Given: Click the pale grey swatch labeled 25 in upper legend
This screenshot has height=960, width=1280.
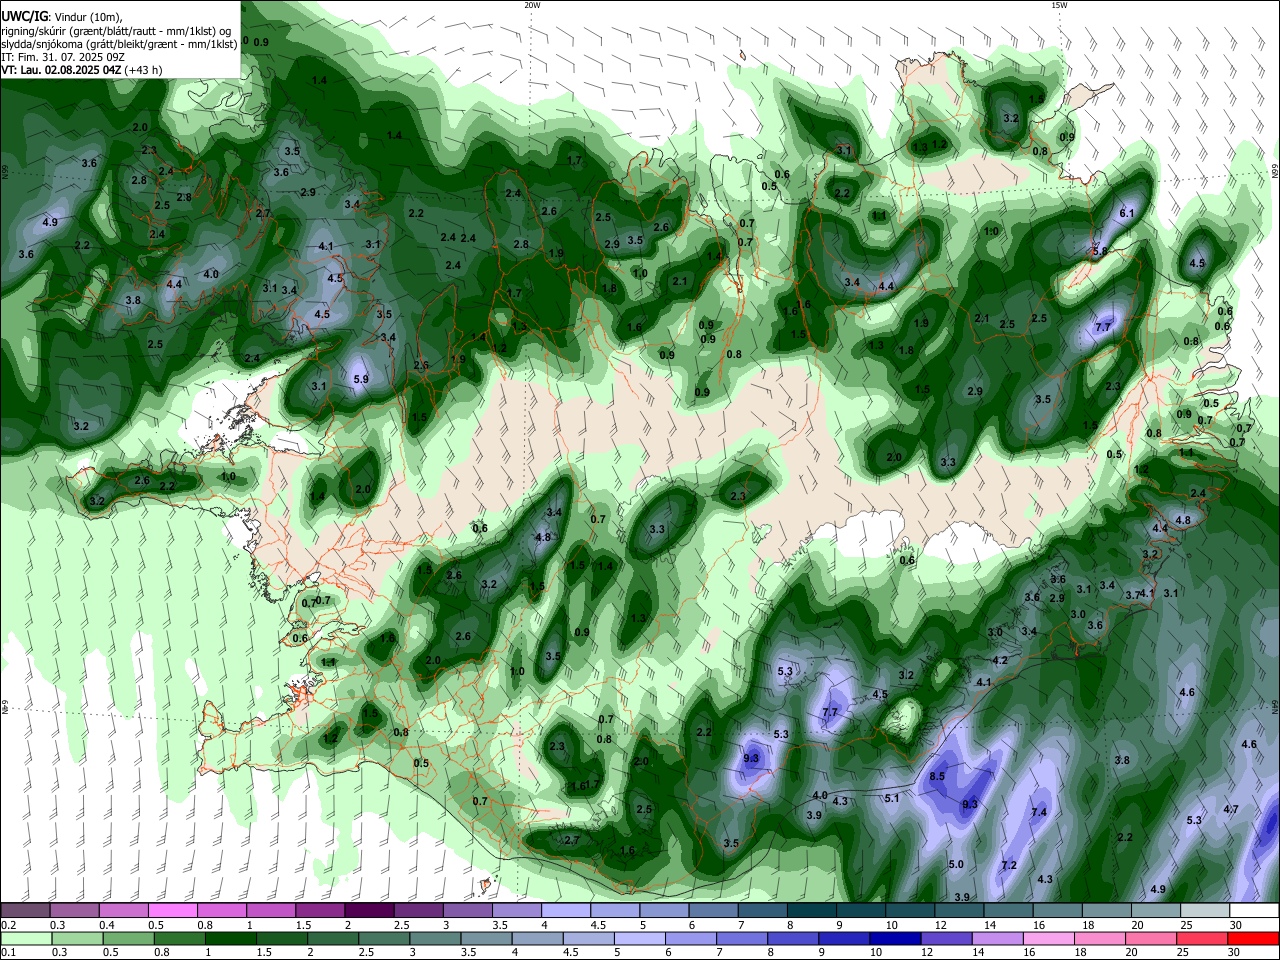Looking at the screenshot, I should (1205, 910).
